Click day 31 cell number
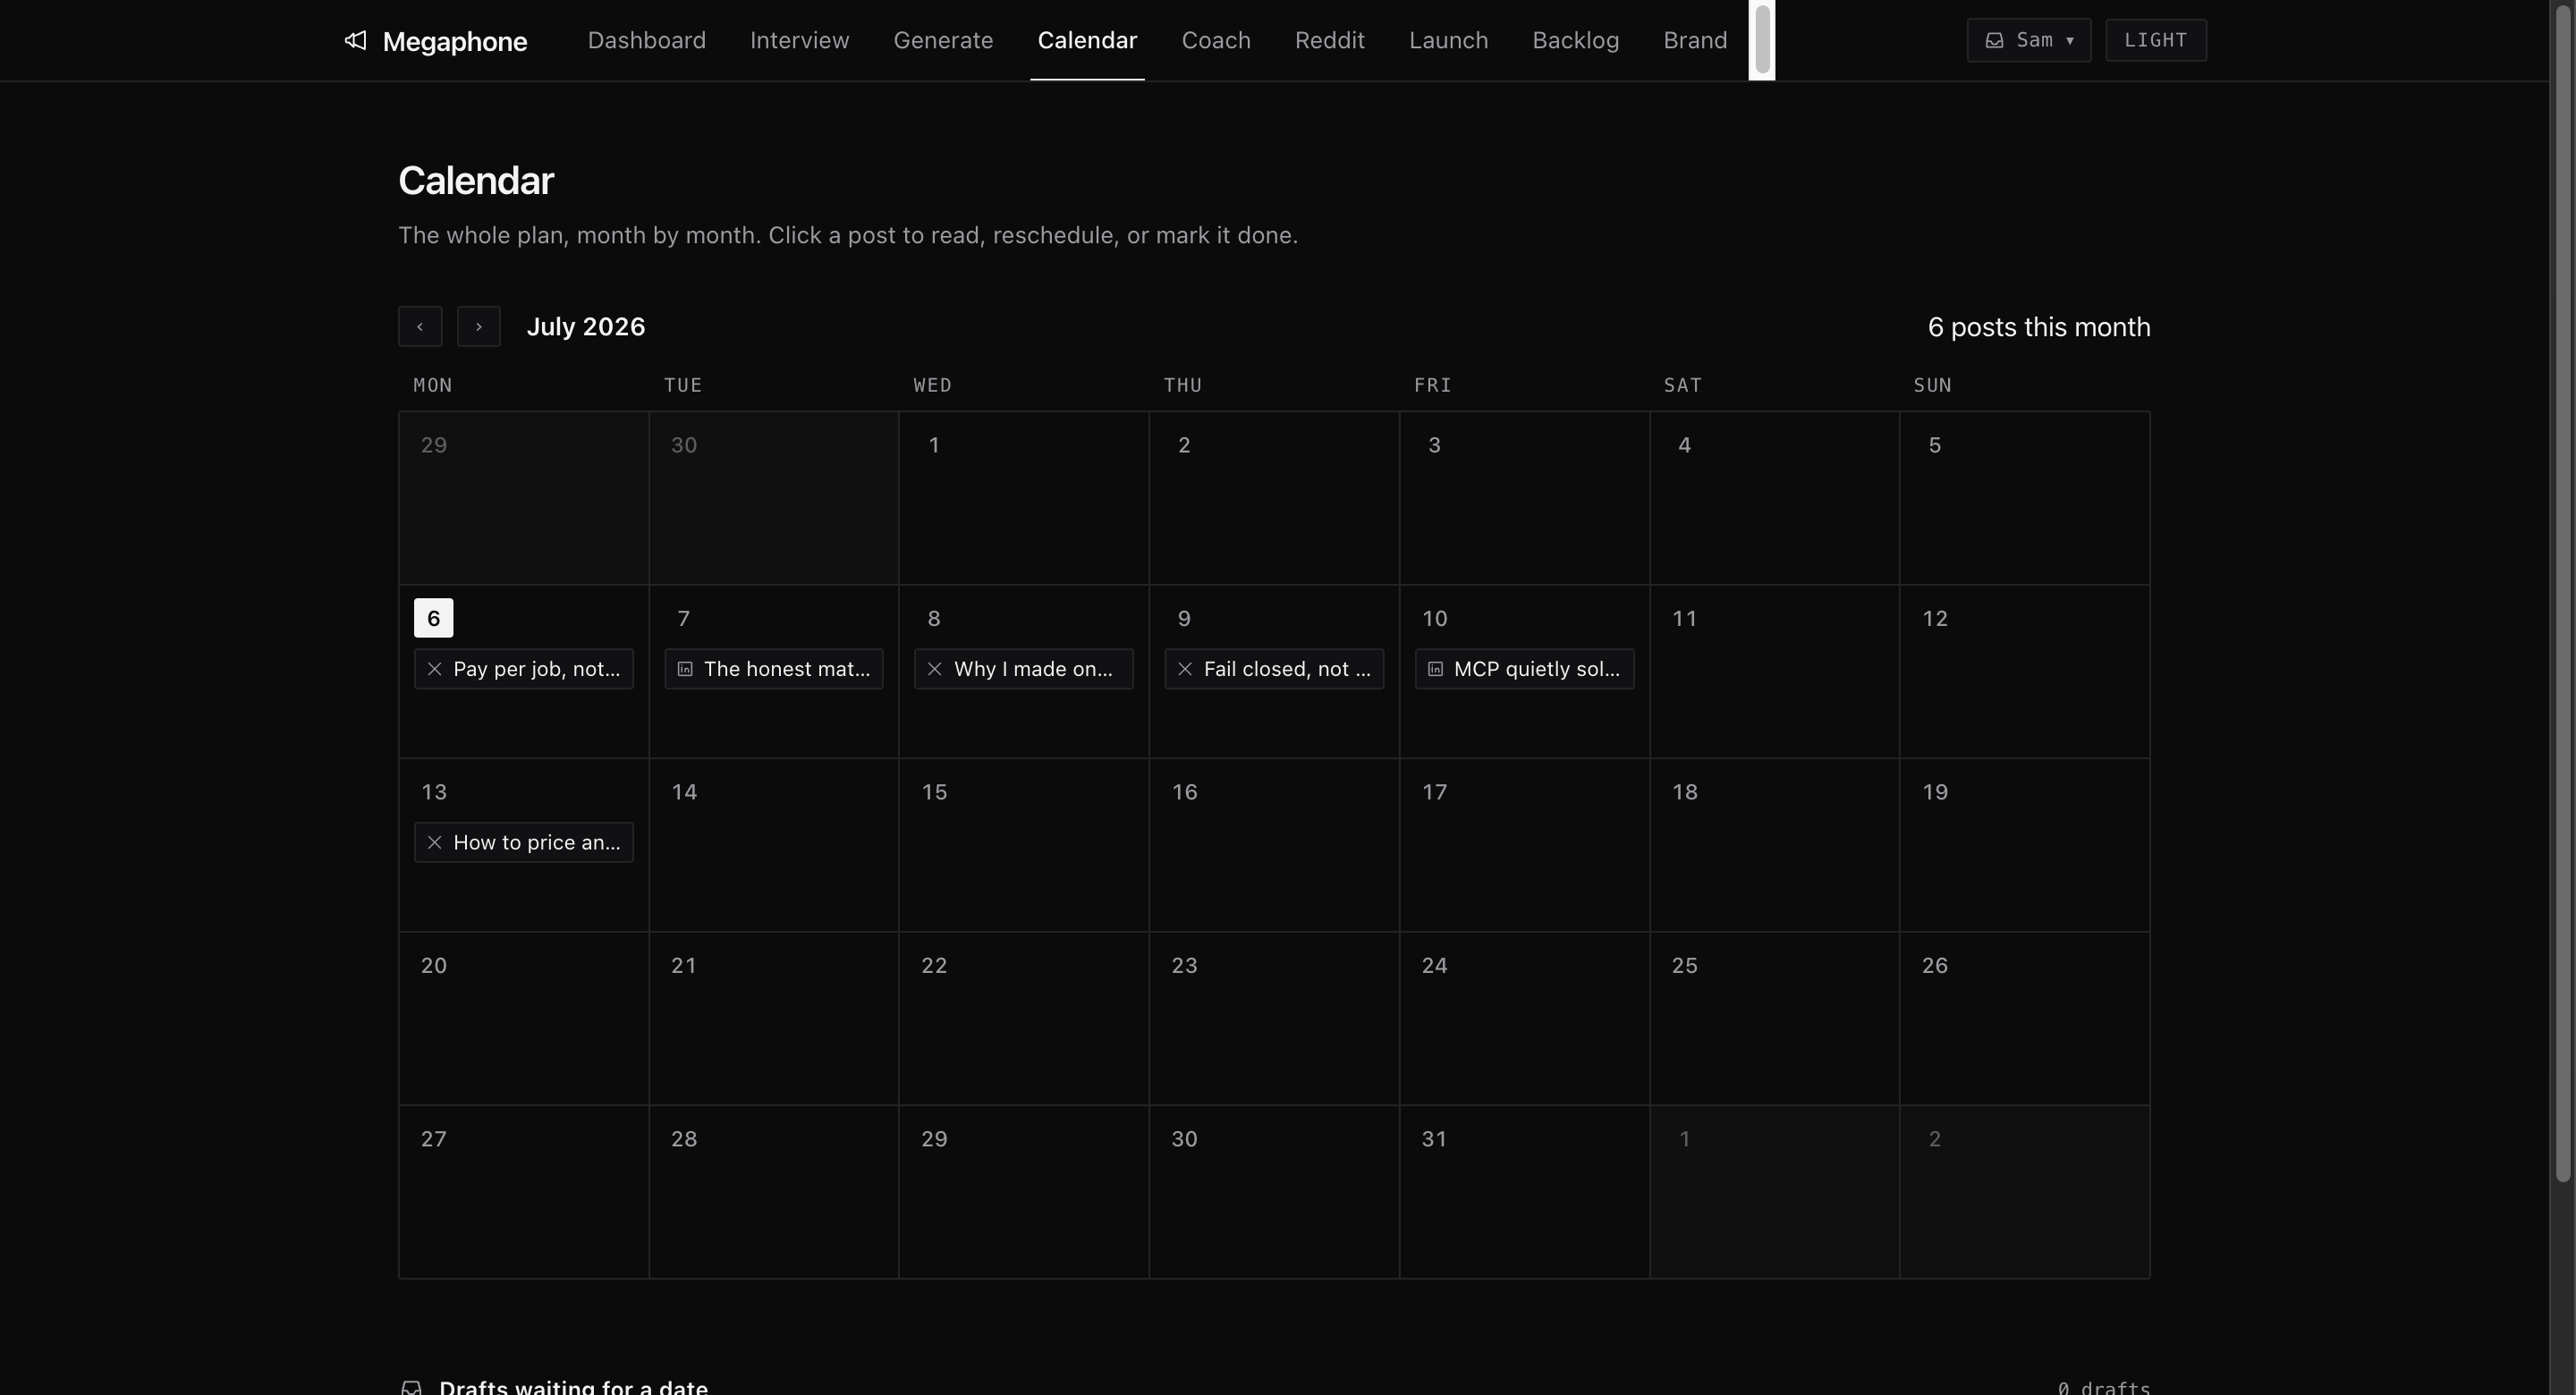Screen dimensions: 2576x1395 pos(1435,1139)
